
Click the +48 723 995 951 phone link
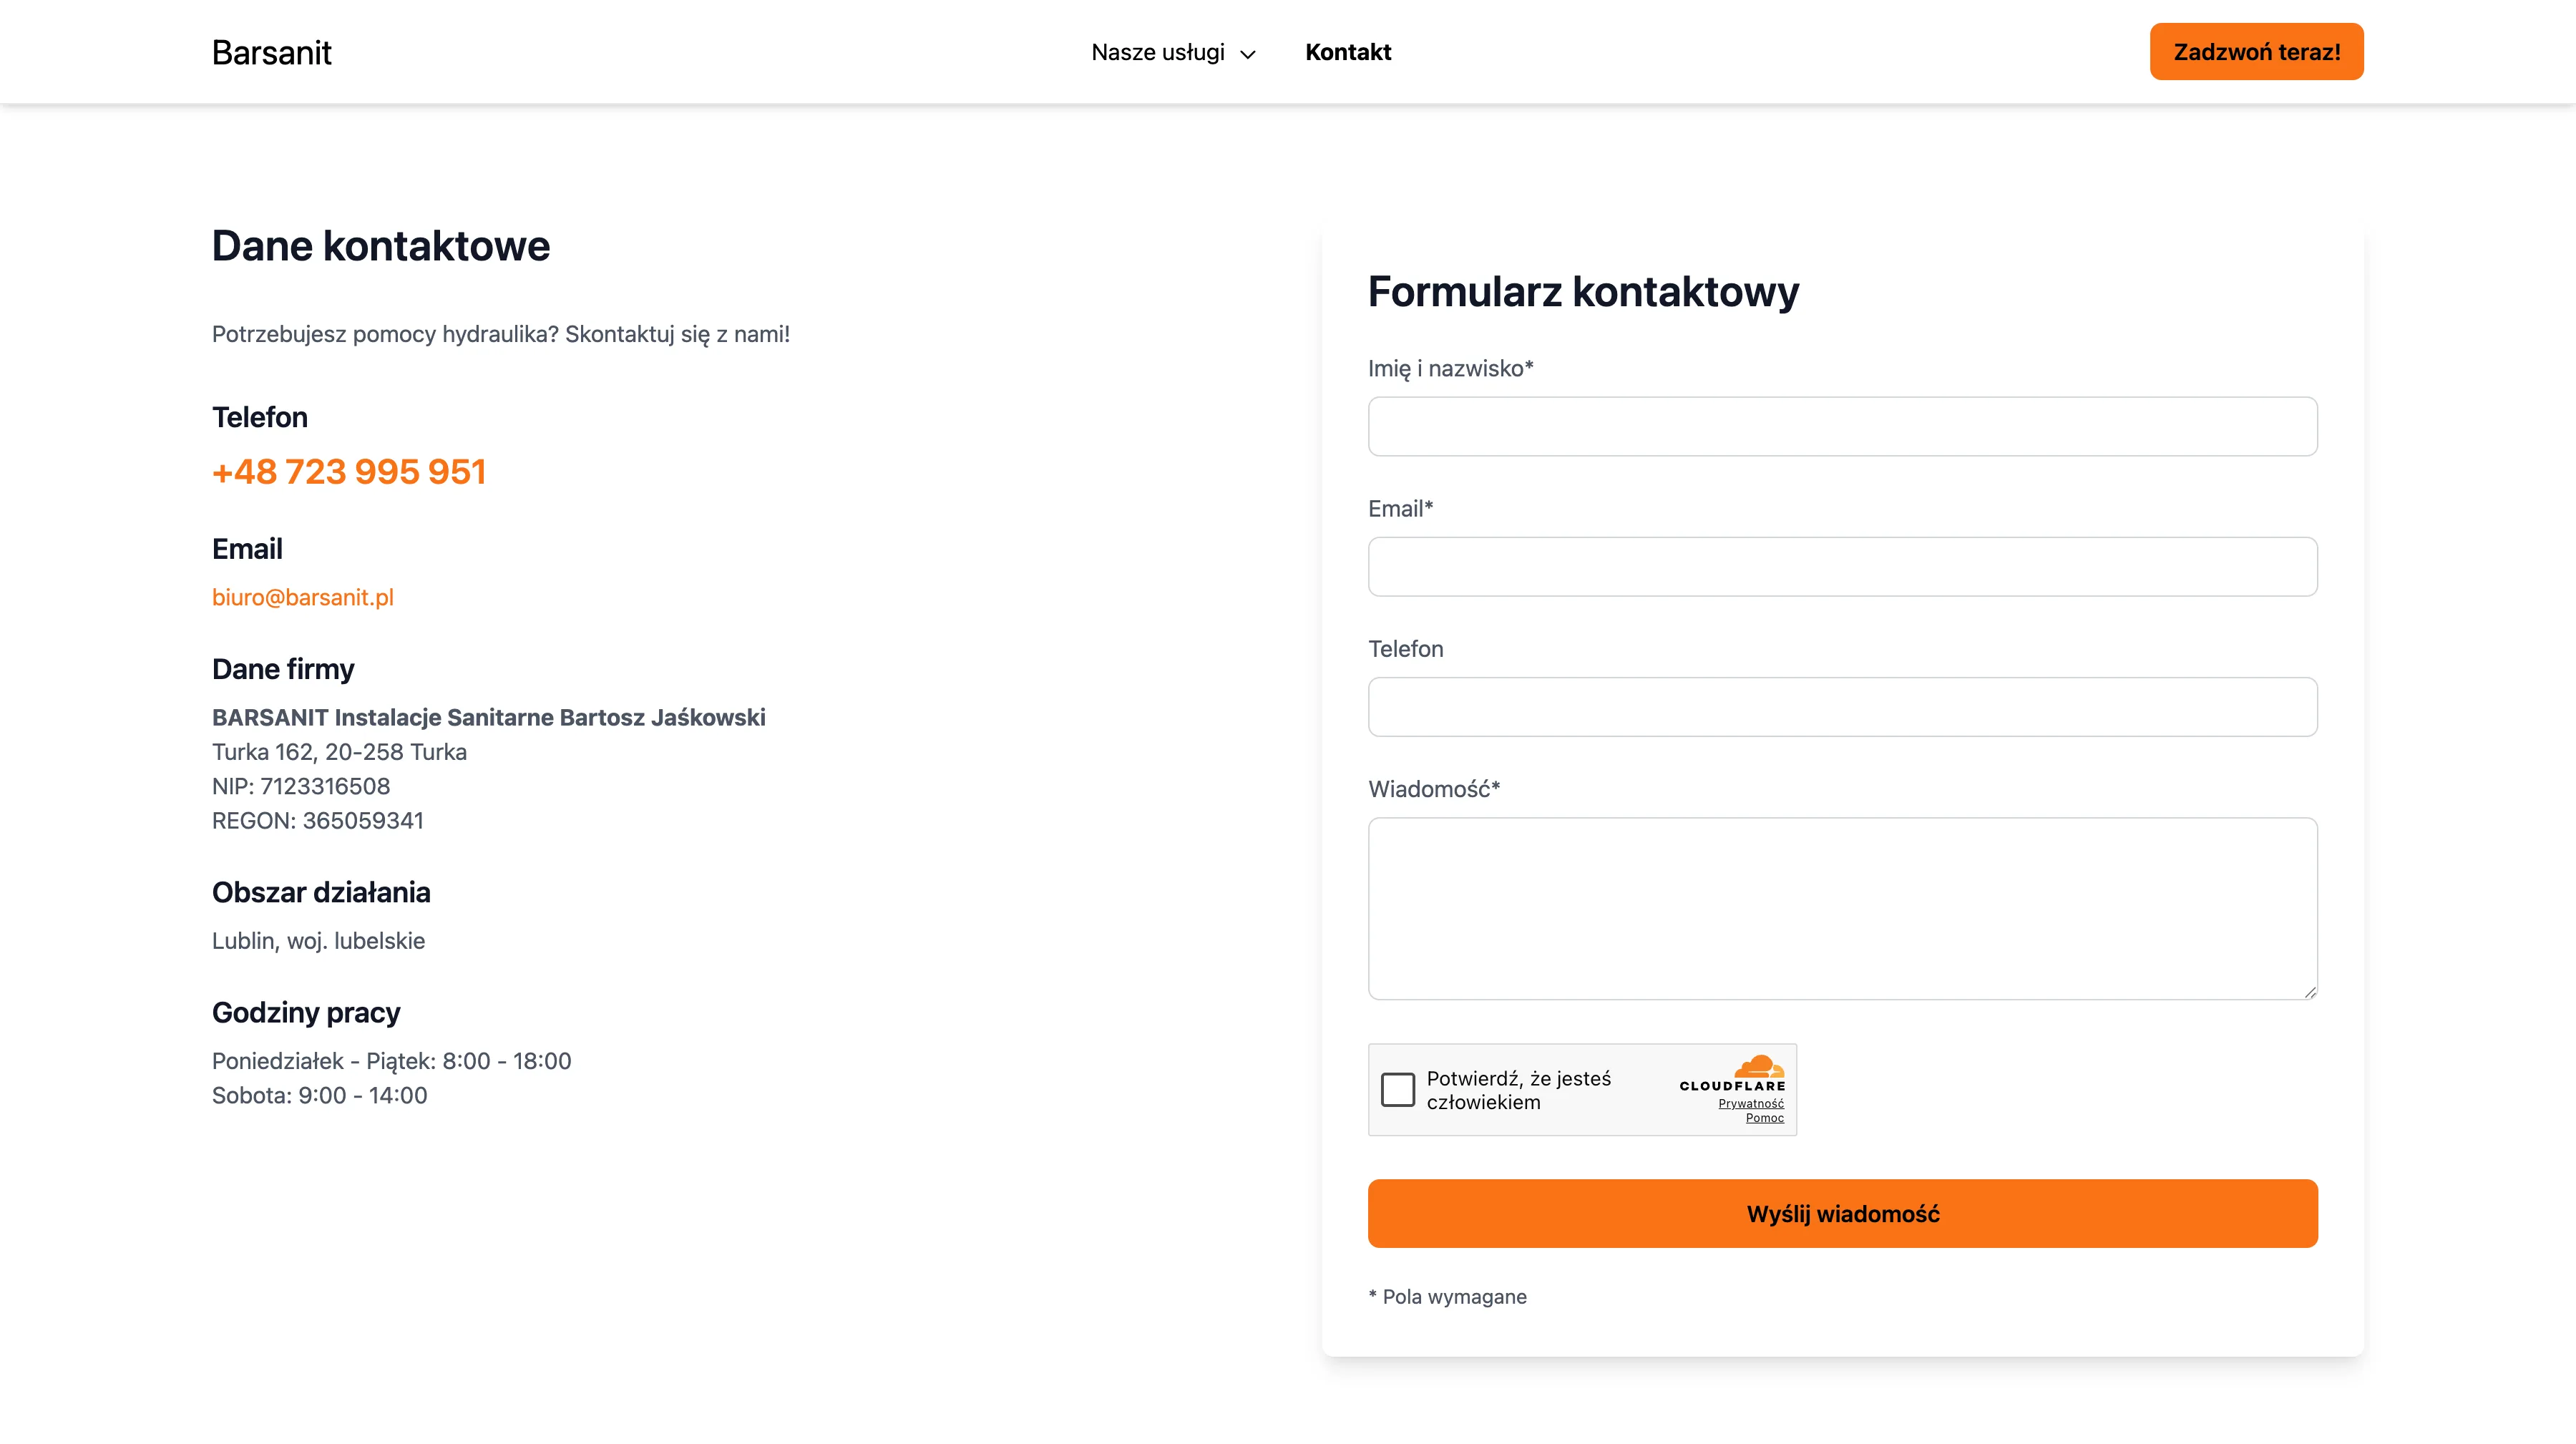[349, 471]
